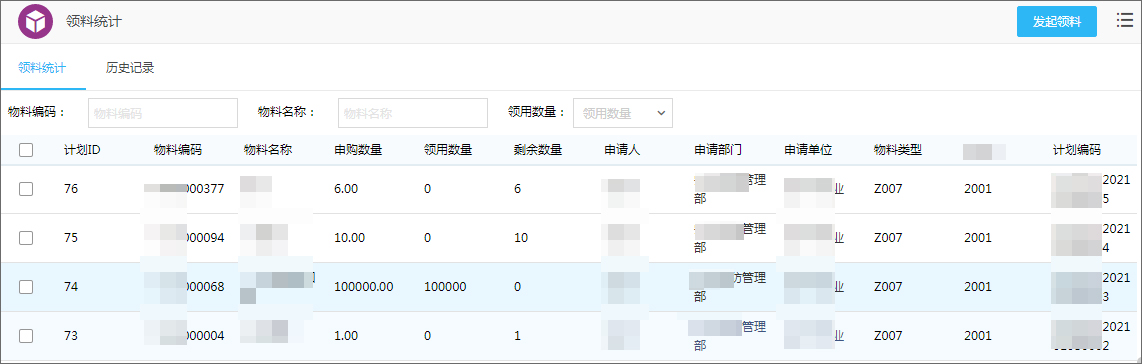Open the 领用数量 dropdown
This screenshot has width=1142, height=364.
click(x=623, y=113)
